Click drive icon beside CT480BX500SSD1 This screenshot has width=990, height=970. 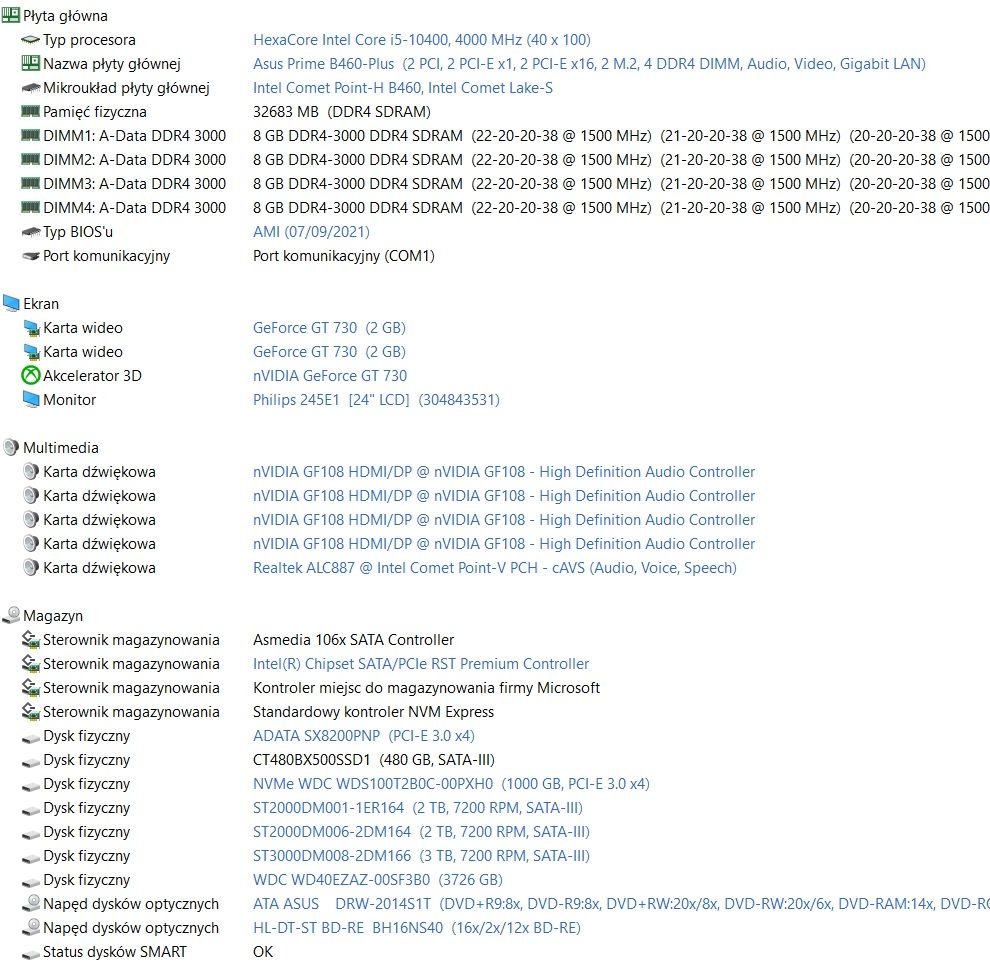coord(30,762)
